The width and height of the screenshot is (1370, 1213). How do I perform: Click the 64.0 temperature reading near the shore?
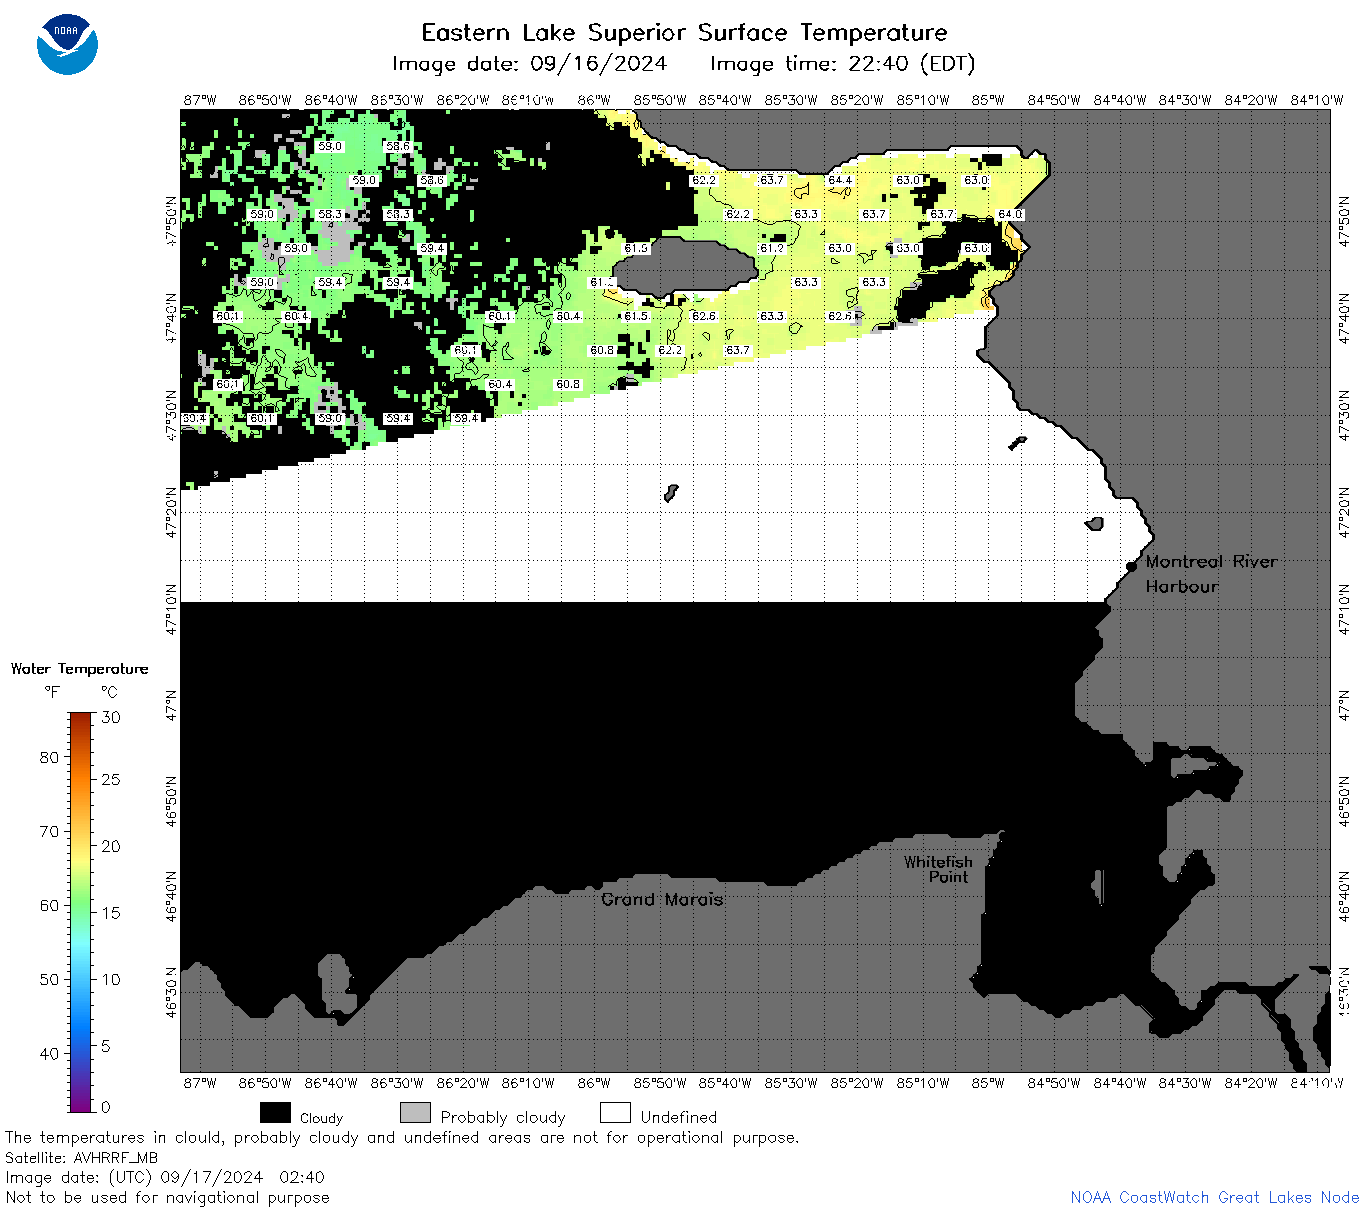(x=1010, y=214)
